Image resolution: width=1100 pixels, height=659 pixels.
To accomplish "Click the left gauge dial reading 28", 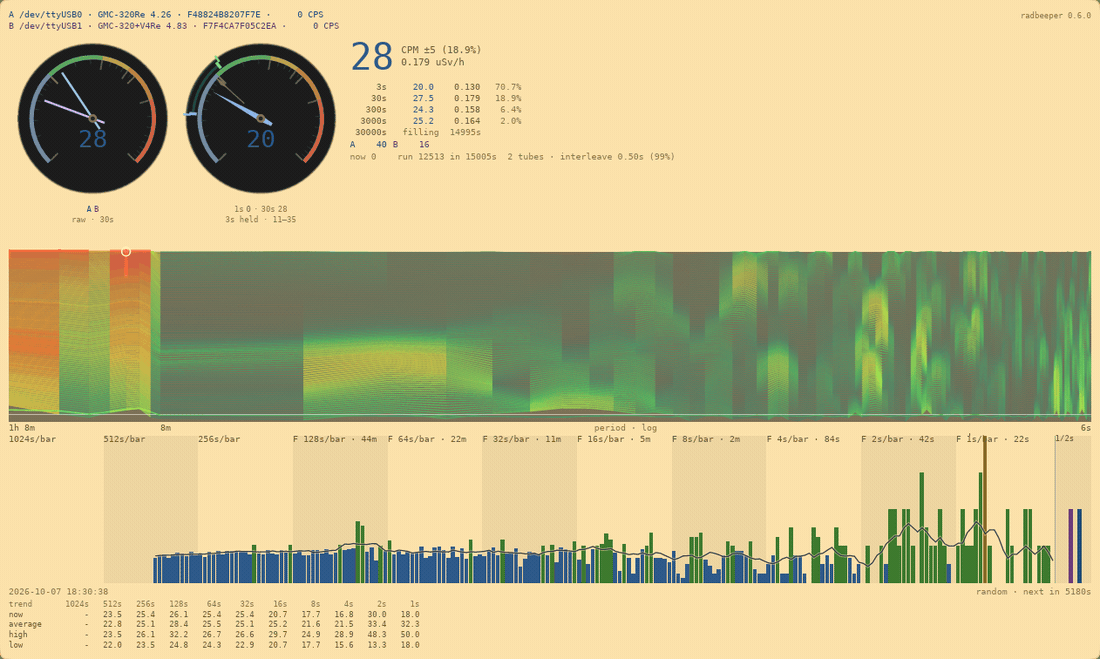I will tap(93, 119).
